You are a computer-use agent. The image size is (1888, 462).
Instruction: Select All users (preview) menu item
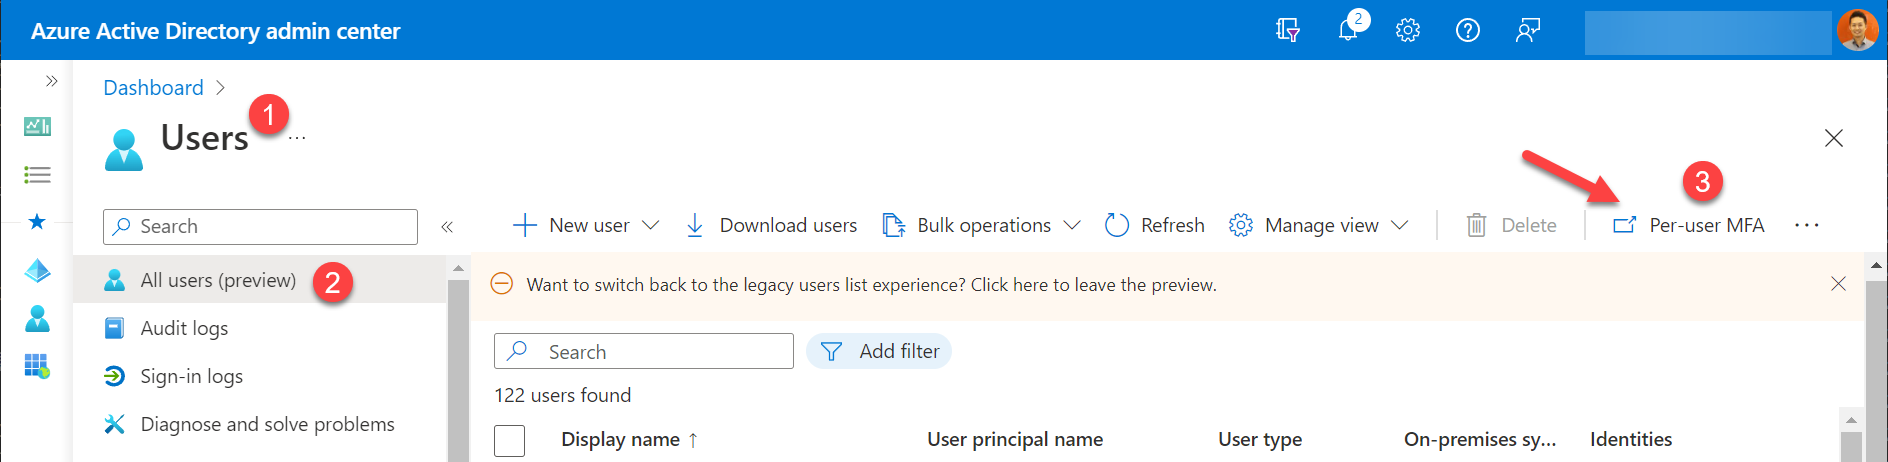259,280
